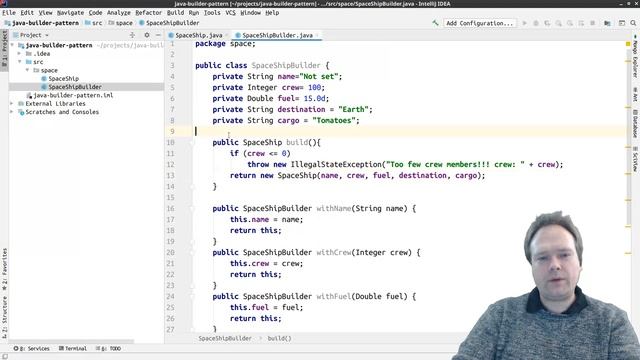Open the VCS menu
The height and width of the screenshot is (360, 640).
coord(230,13)
